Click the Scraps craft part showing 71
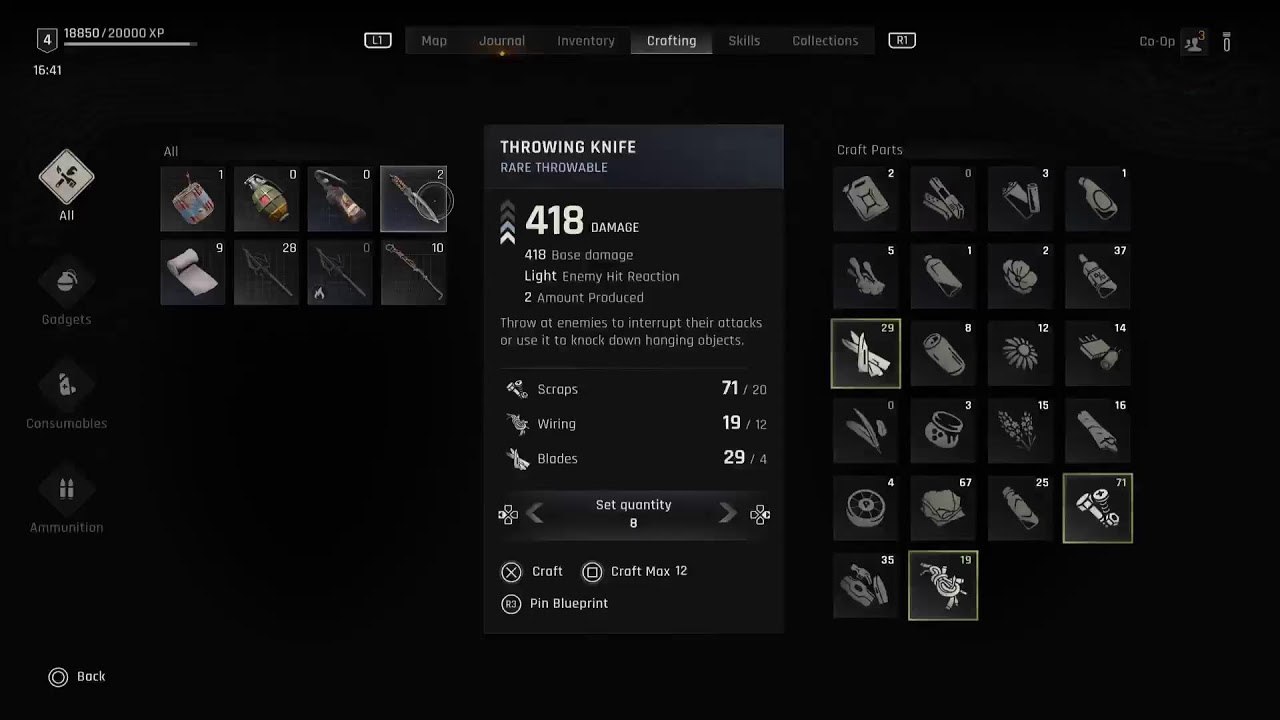 [x=1098, y=508]
